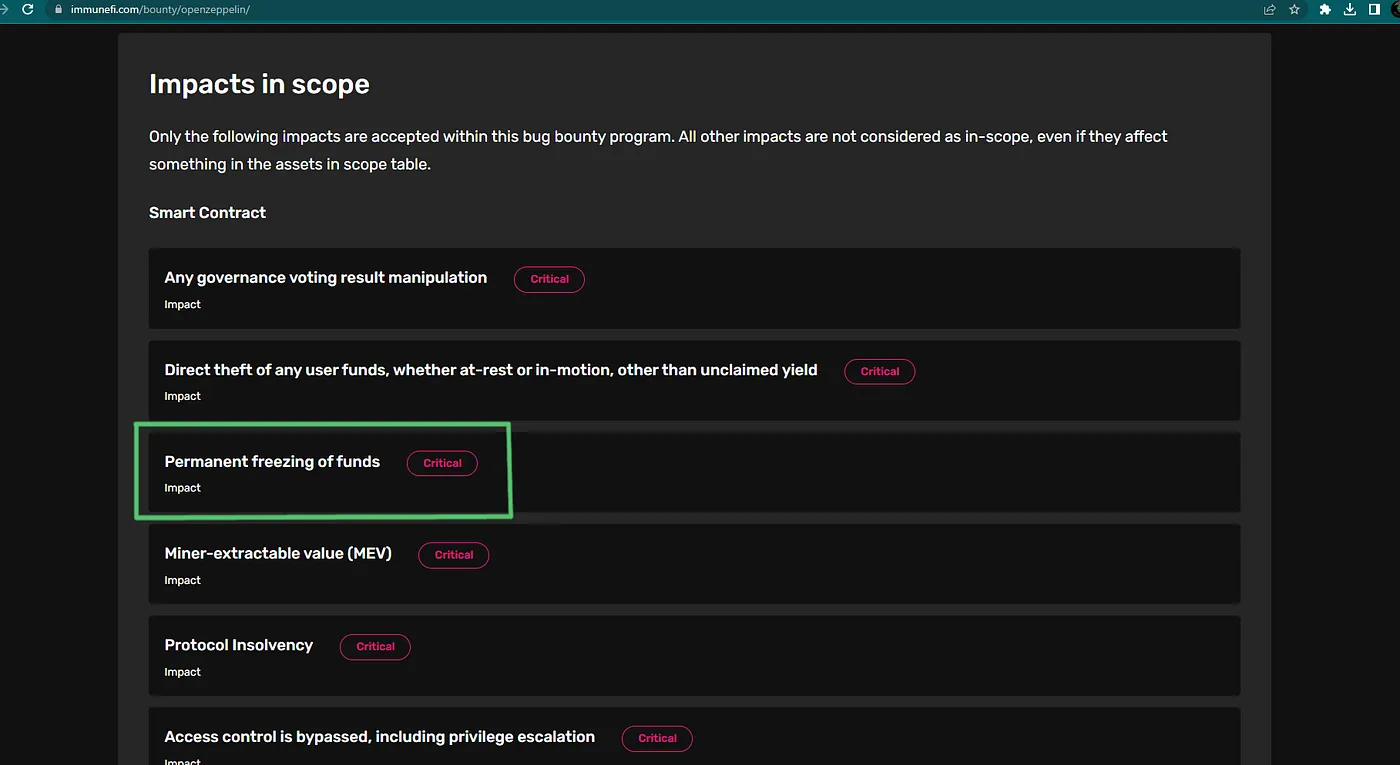
Task: Click the padlock site info icon
Action: [x=59, y=10]
